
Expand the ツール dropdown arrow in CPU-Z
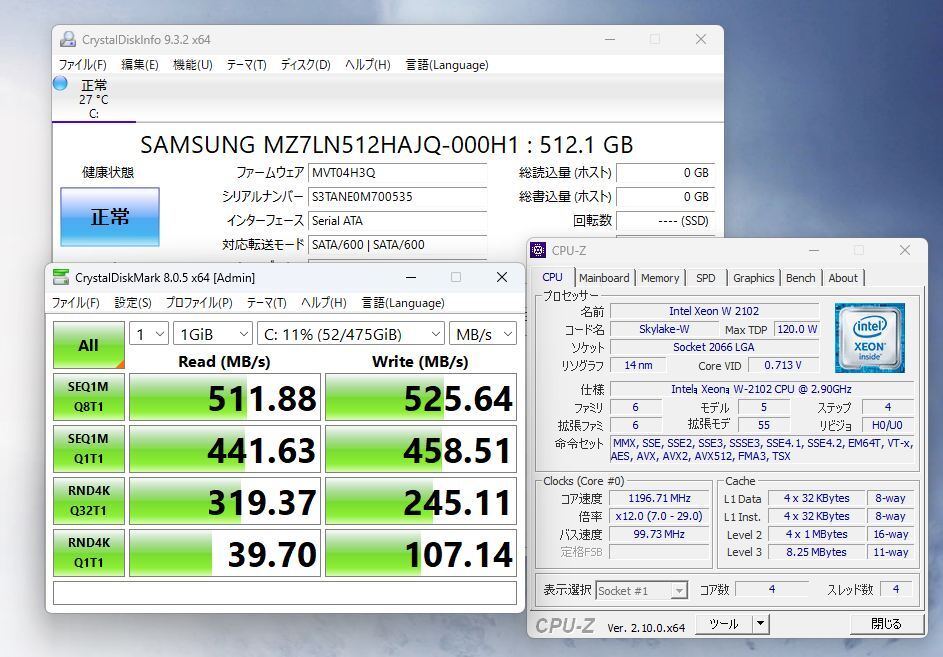point(761,624)
